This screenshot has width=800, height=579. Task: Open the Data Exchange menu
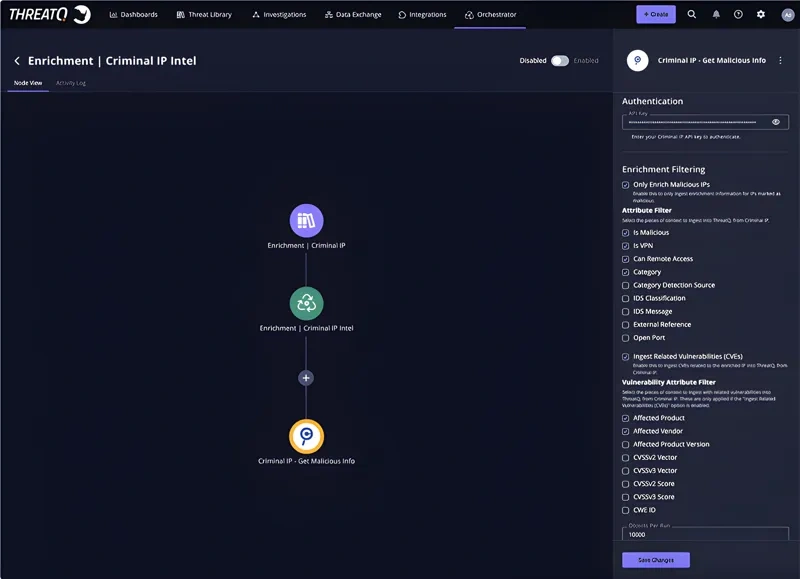click(x=353, y=14)
